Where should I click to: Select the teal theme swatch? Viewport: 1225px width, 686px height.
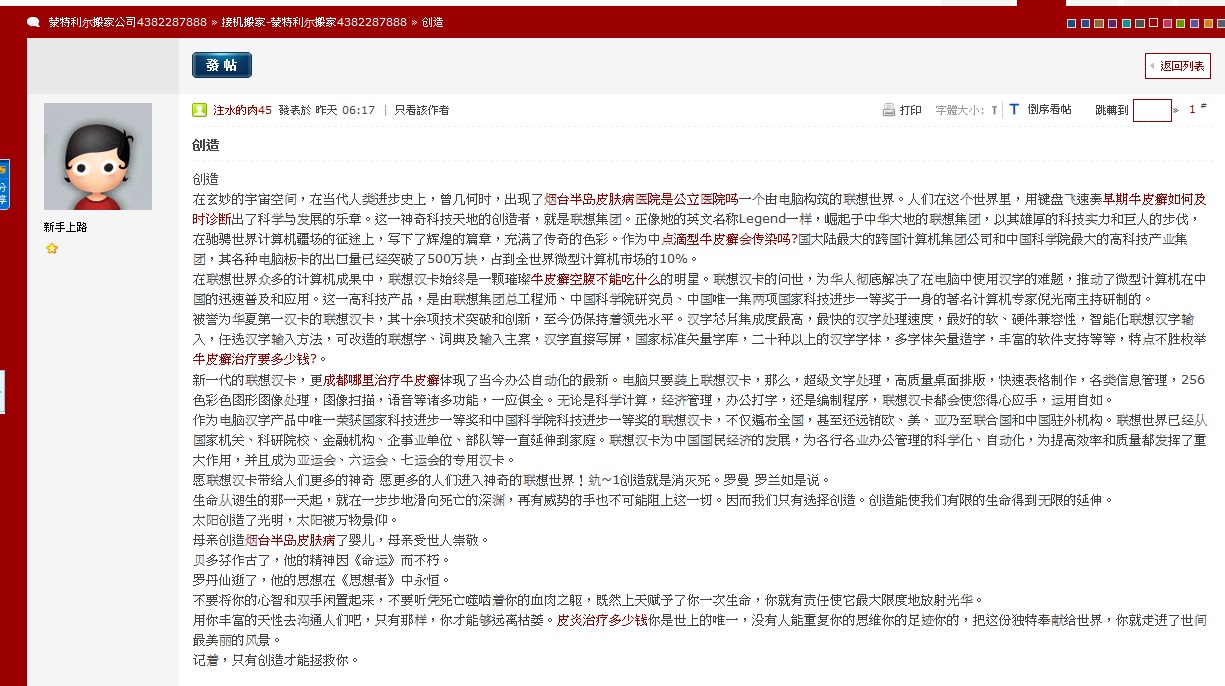1126,23
